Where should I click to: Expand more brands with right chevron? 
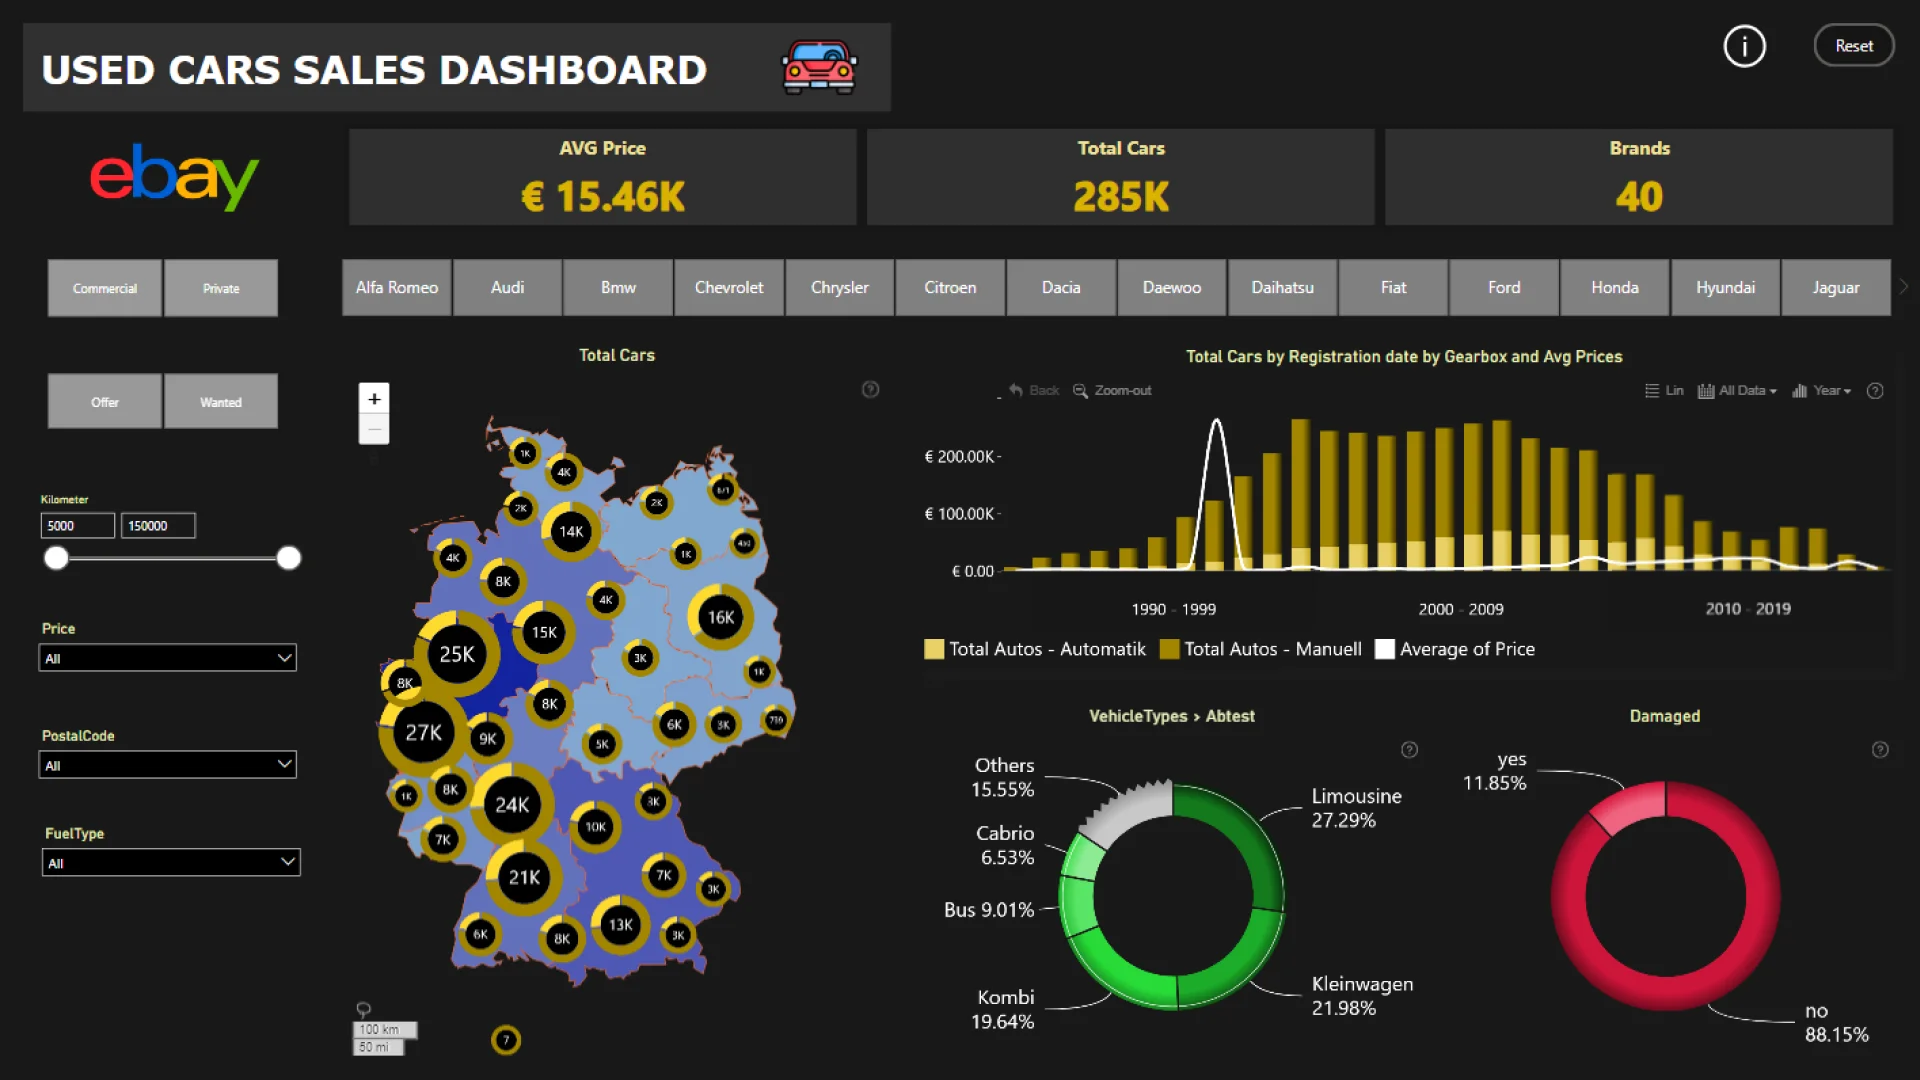point(1904,287)
